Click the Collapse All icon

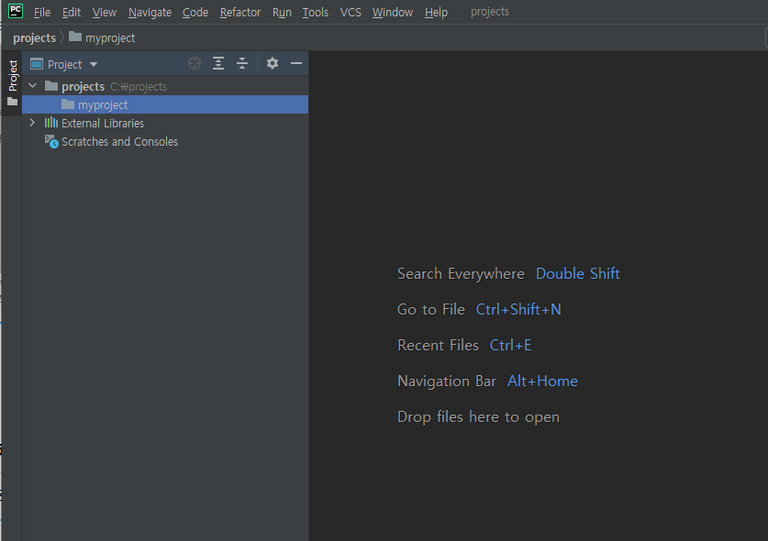242,64
